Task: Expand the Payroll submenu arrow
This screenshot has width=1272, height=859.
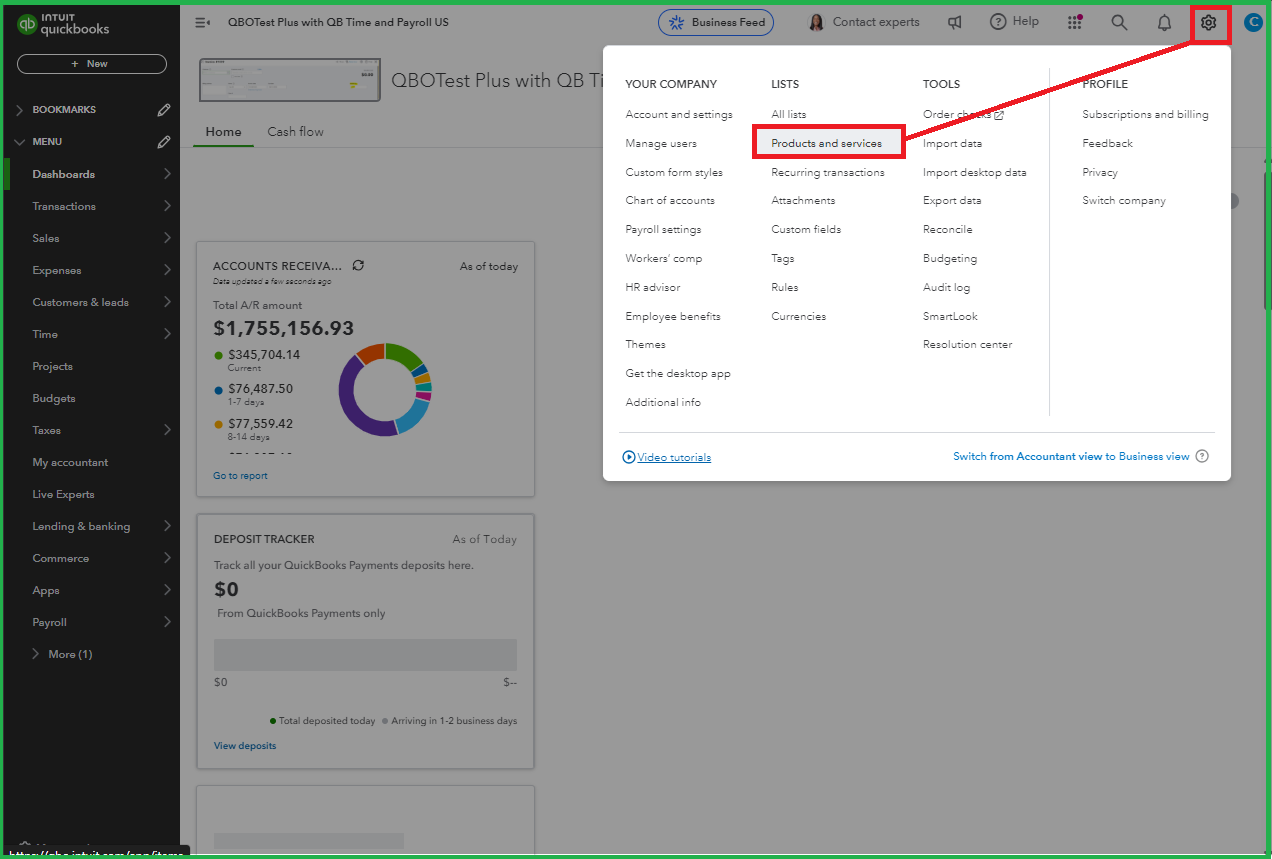Action: click(x=167, y=622)
